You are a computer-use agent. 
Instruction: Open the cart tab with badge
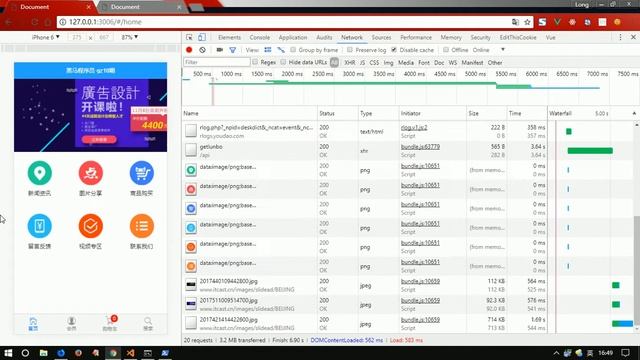(110, 323)
